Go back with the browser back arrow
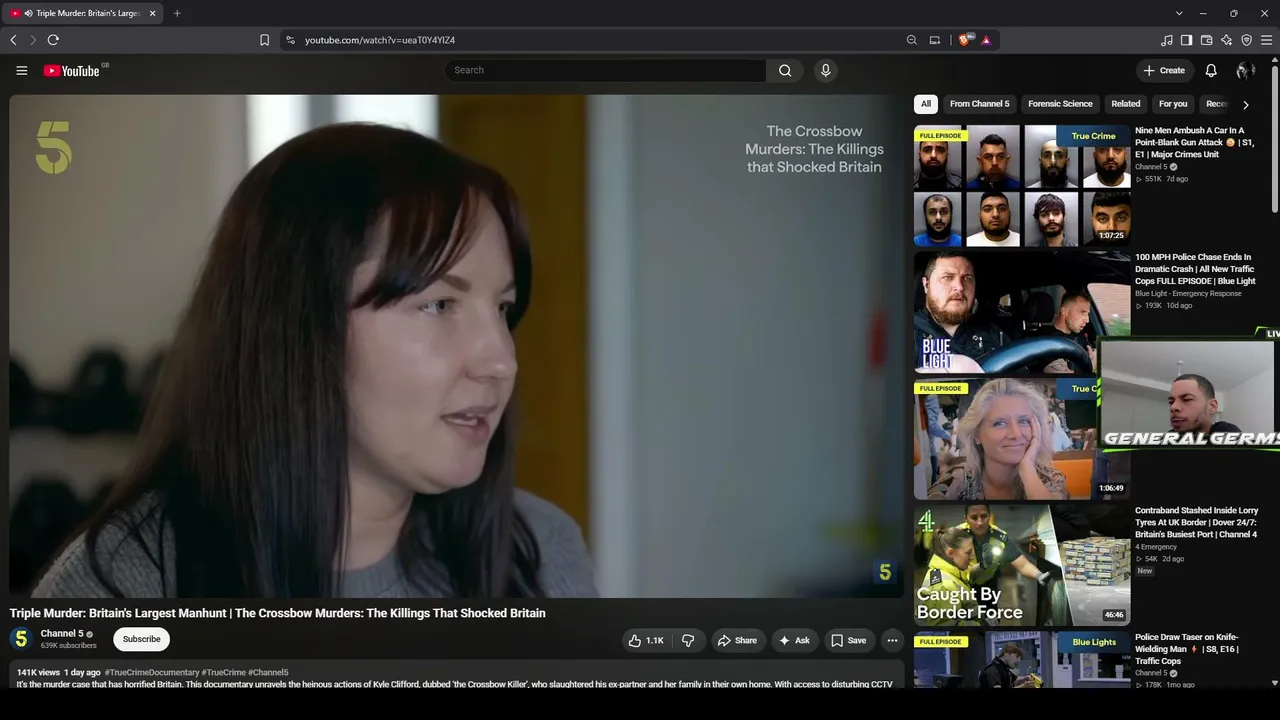 click(13, 40)
